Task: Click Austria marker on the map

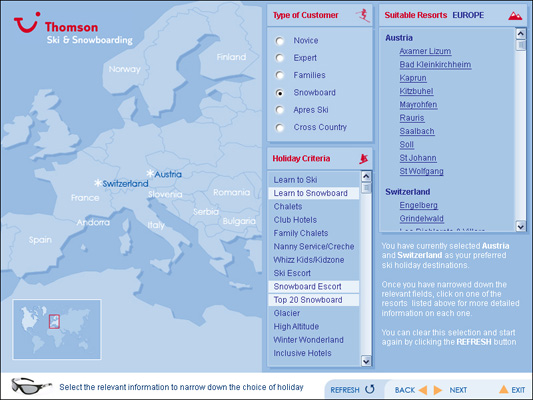Action: (x=165, y=174)
